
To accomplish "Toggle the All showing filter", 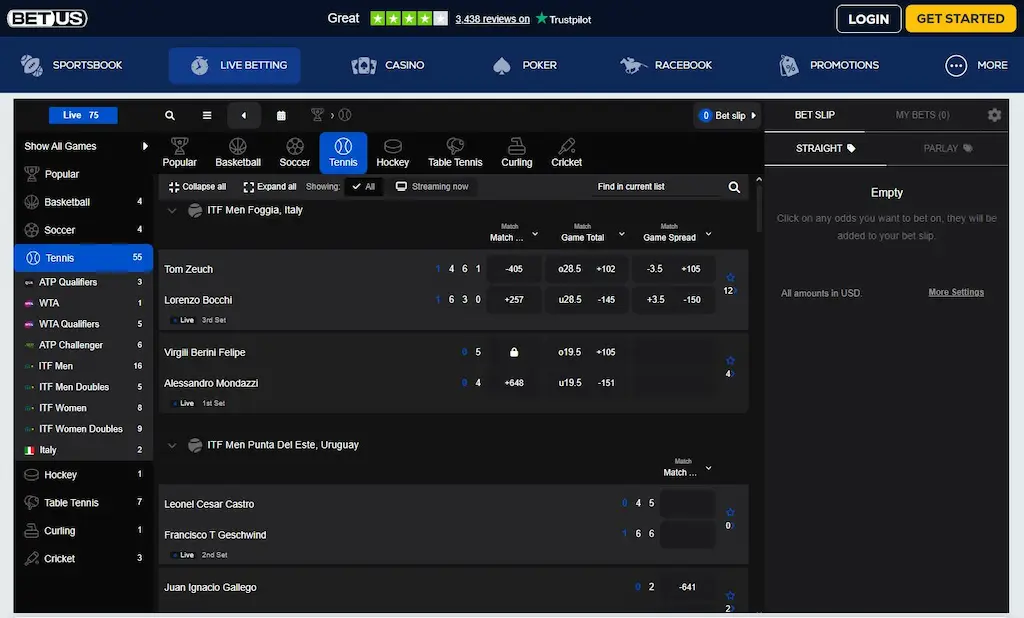I will [364, 187].
